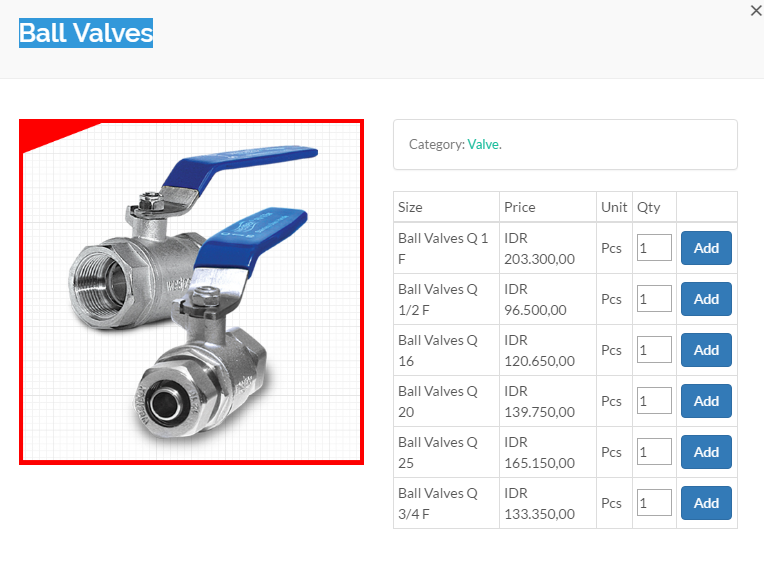Add Ball Valves Q 1 F to cart
Screen dimensions: 764x578
706,248
